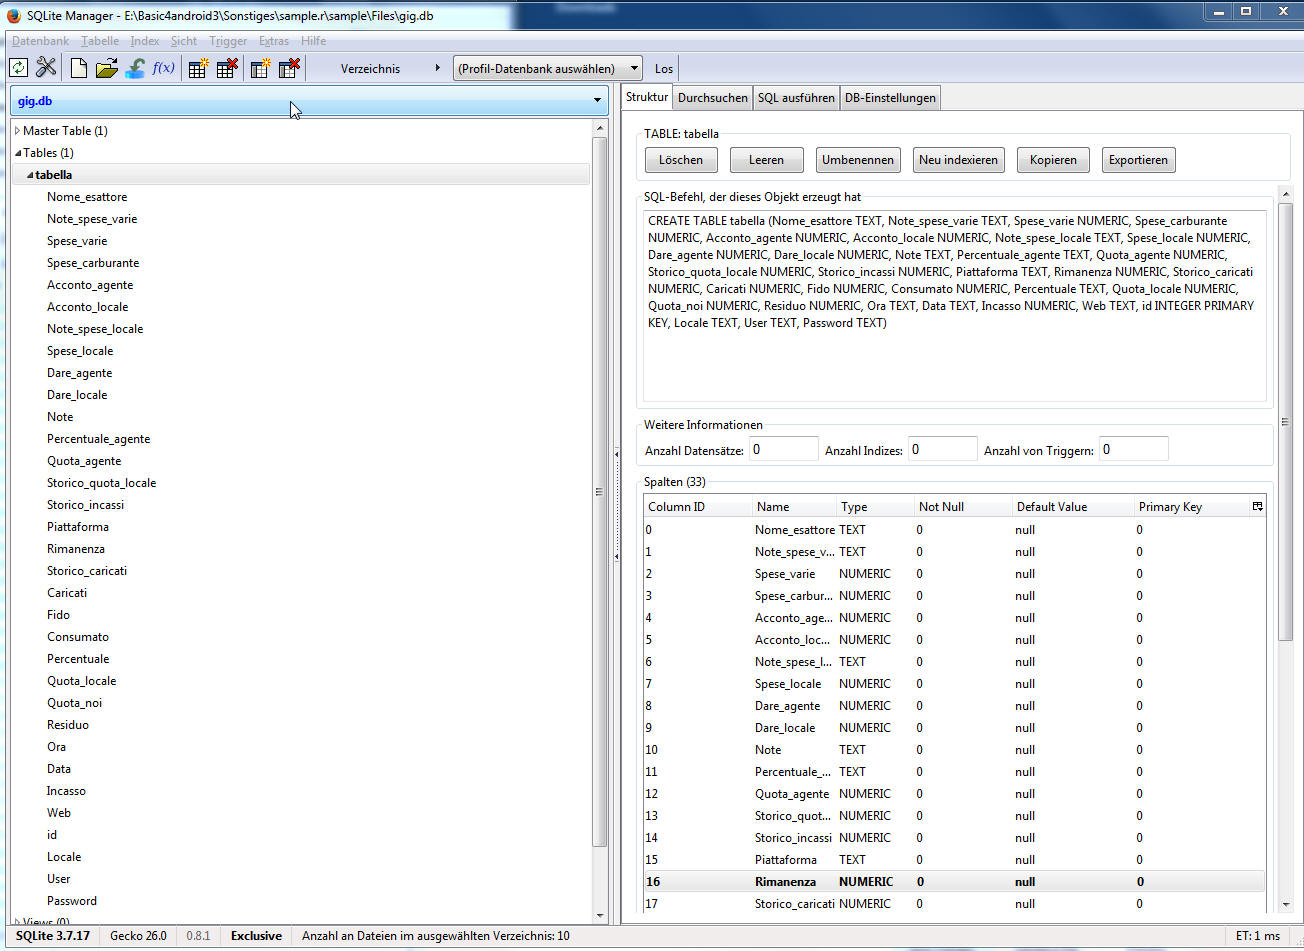Sort by the Default Value column header

point(1072,507)
